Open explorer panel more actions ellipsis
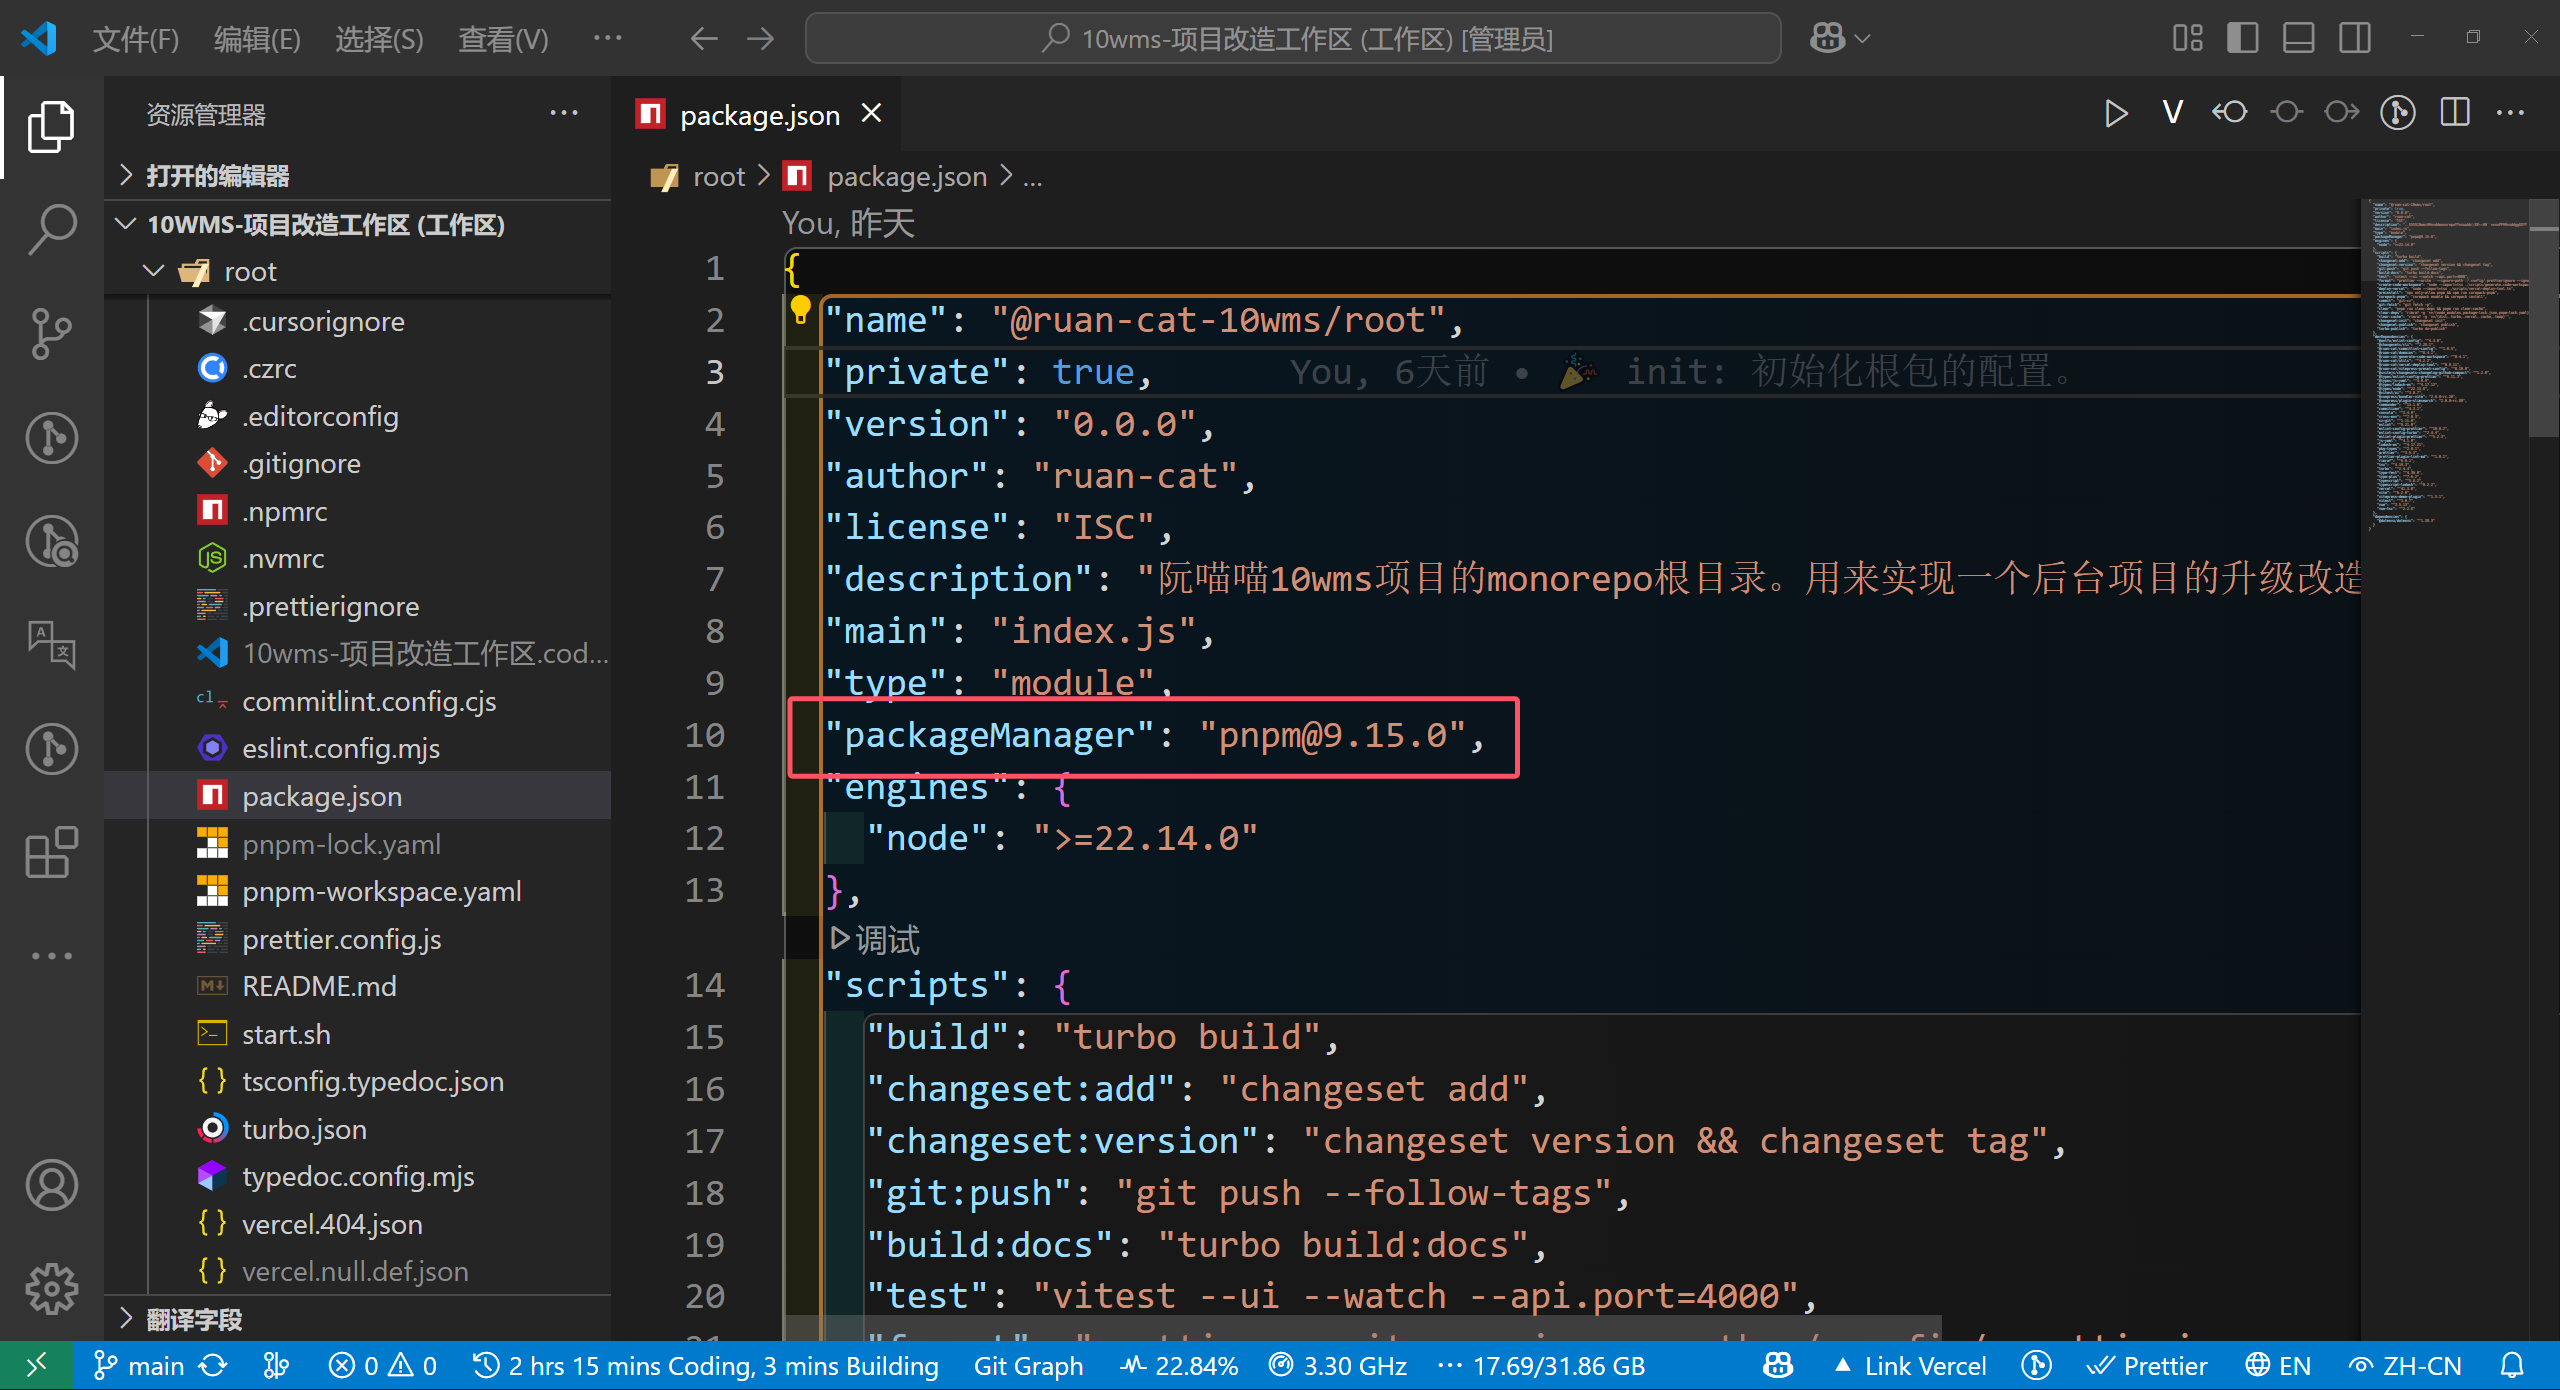Screen dimensions: 2560x1390 pos(564,113)
